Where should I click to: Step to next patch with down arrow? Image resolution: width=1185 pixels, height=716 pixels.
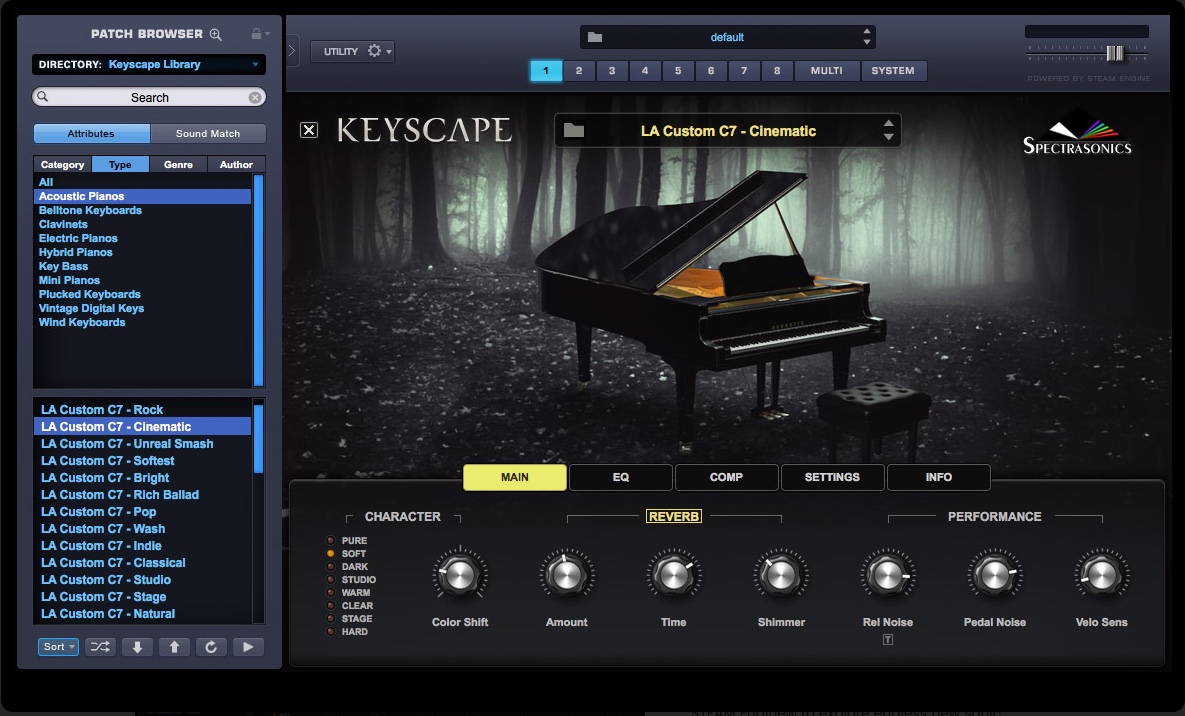pyautogui.click(x=137, y=647)
